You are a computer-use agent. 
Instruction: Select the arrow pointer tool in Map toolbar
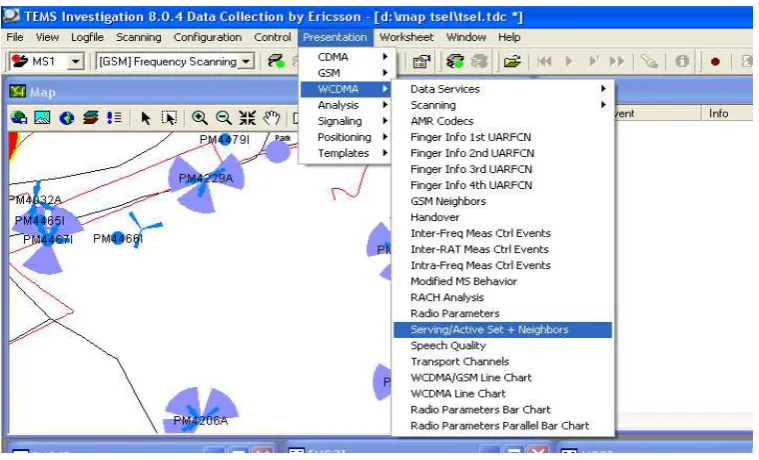(x=145, y=118)
